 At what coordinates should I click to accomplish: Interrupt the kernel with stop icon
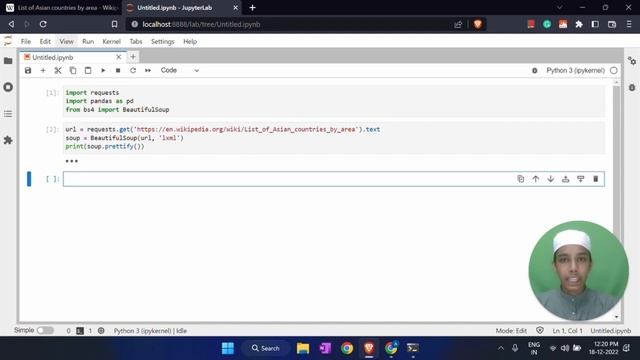pyautogui.click(x=118, y=70)
